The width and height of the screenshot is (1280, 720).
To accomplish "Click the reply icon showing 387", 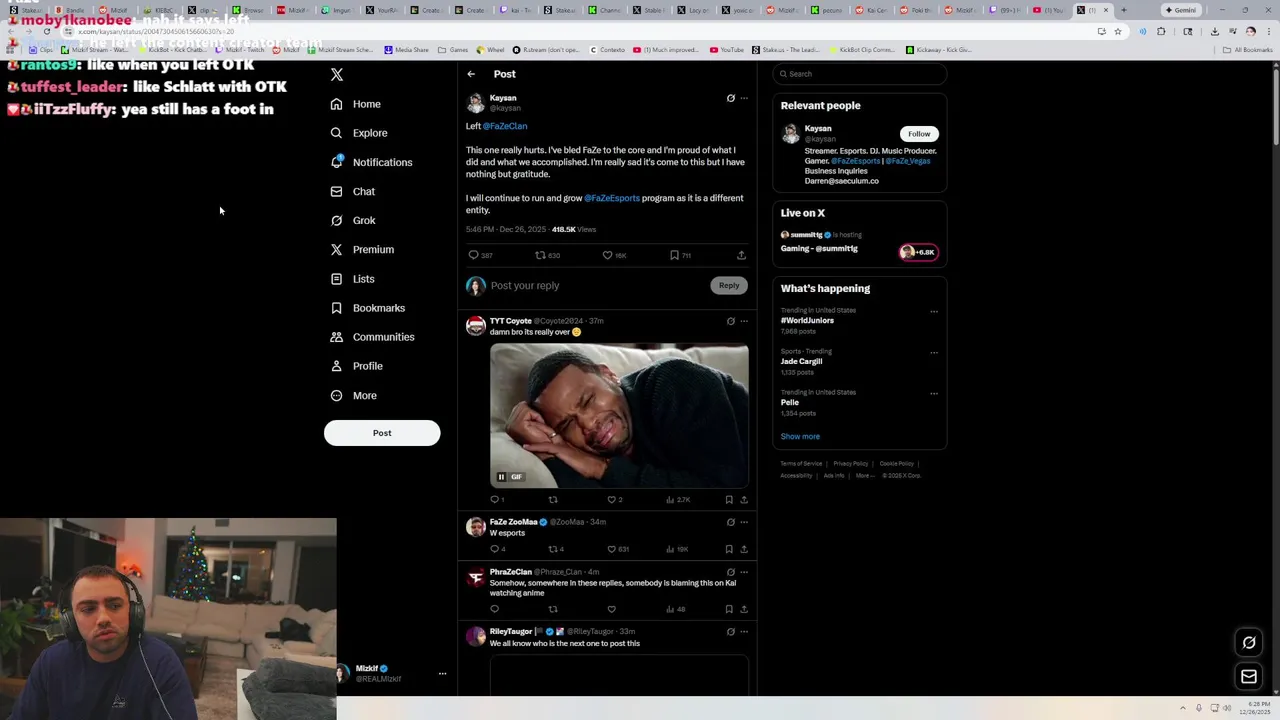I will (x=481, y=255).
